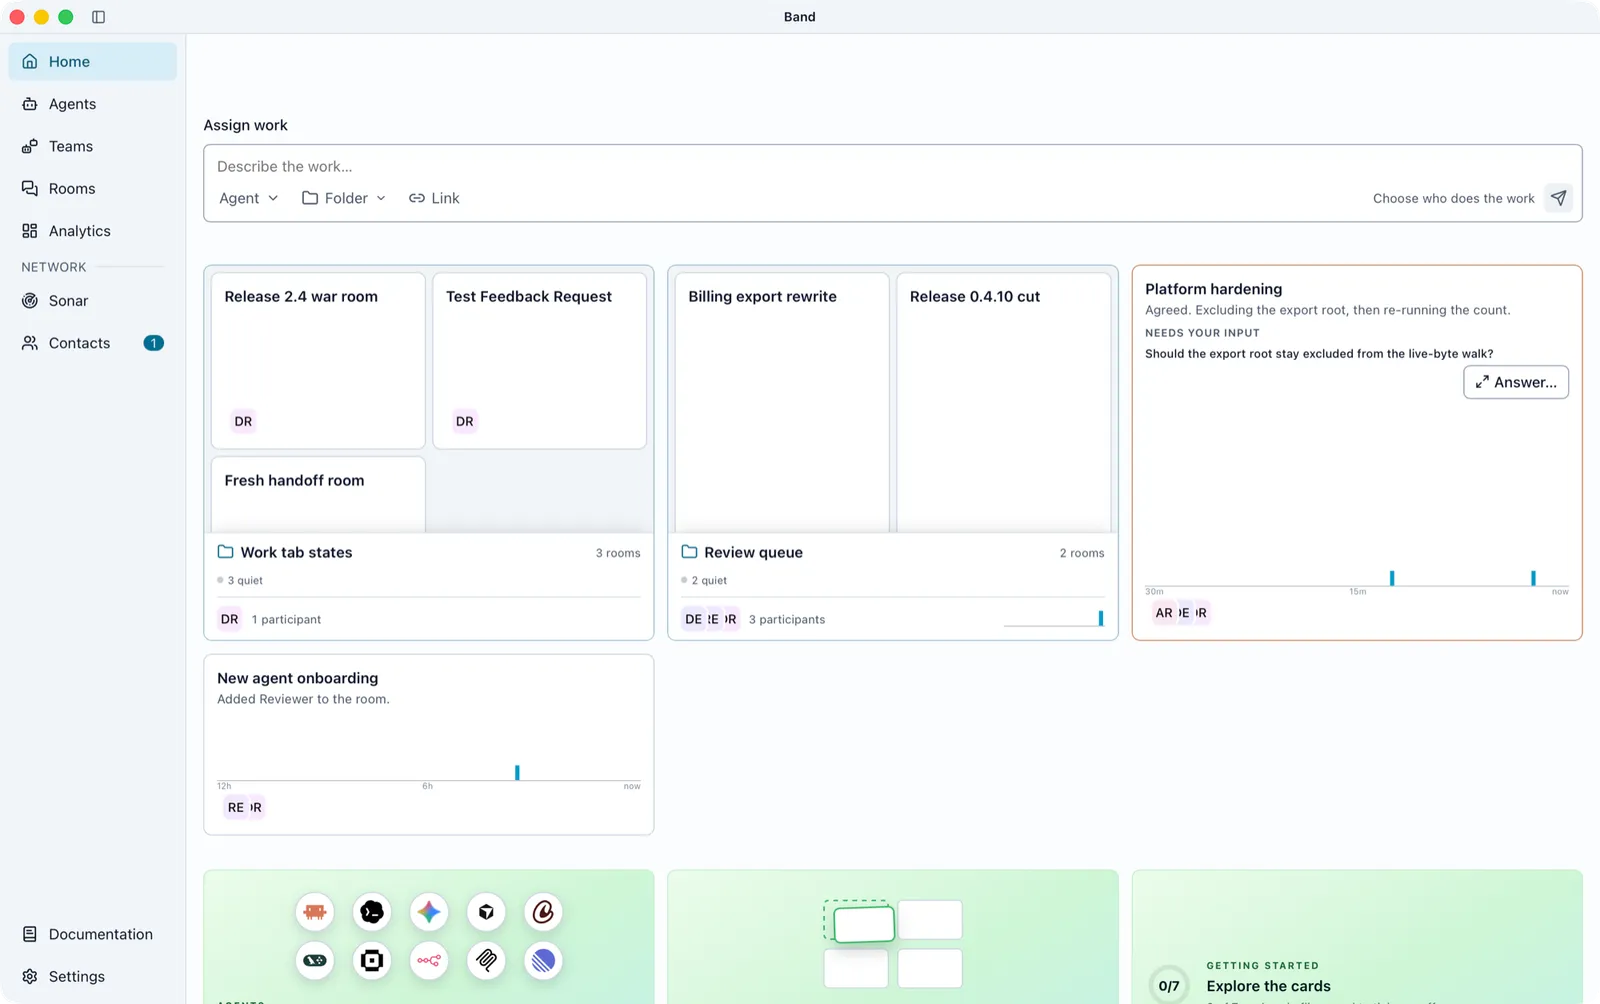Click the paper plane send icon
This screenshot has width=1600, height=1004.
(1558, 198)
